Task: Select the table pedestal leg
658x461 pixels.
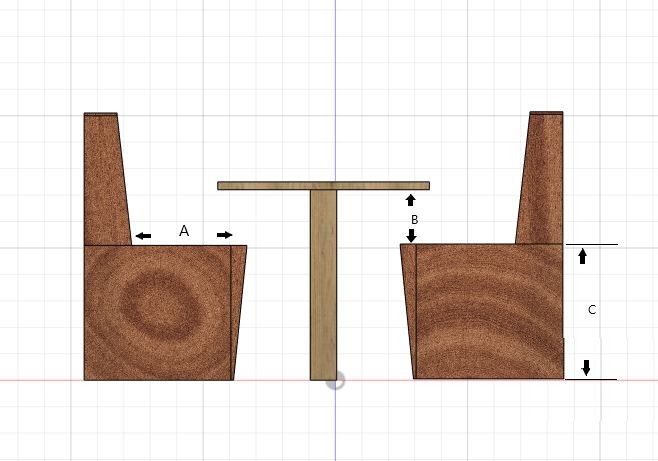Action: click(324, 285)
